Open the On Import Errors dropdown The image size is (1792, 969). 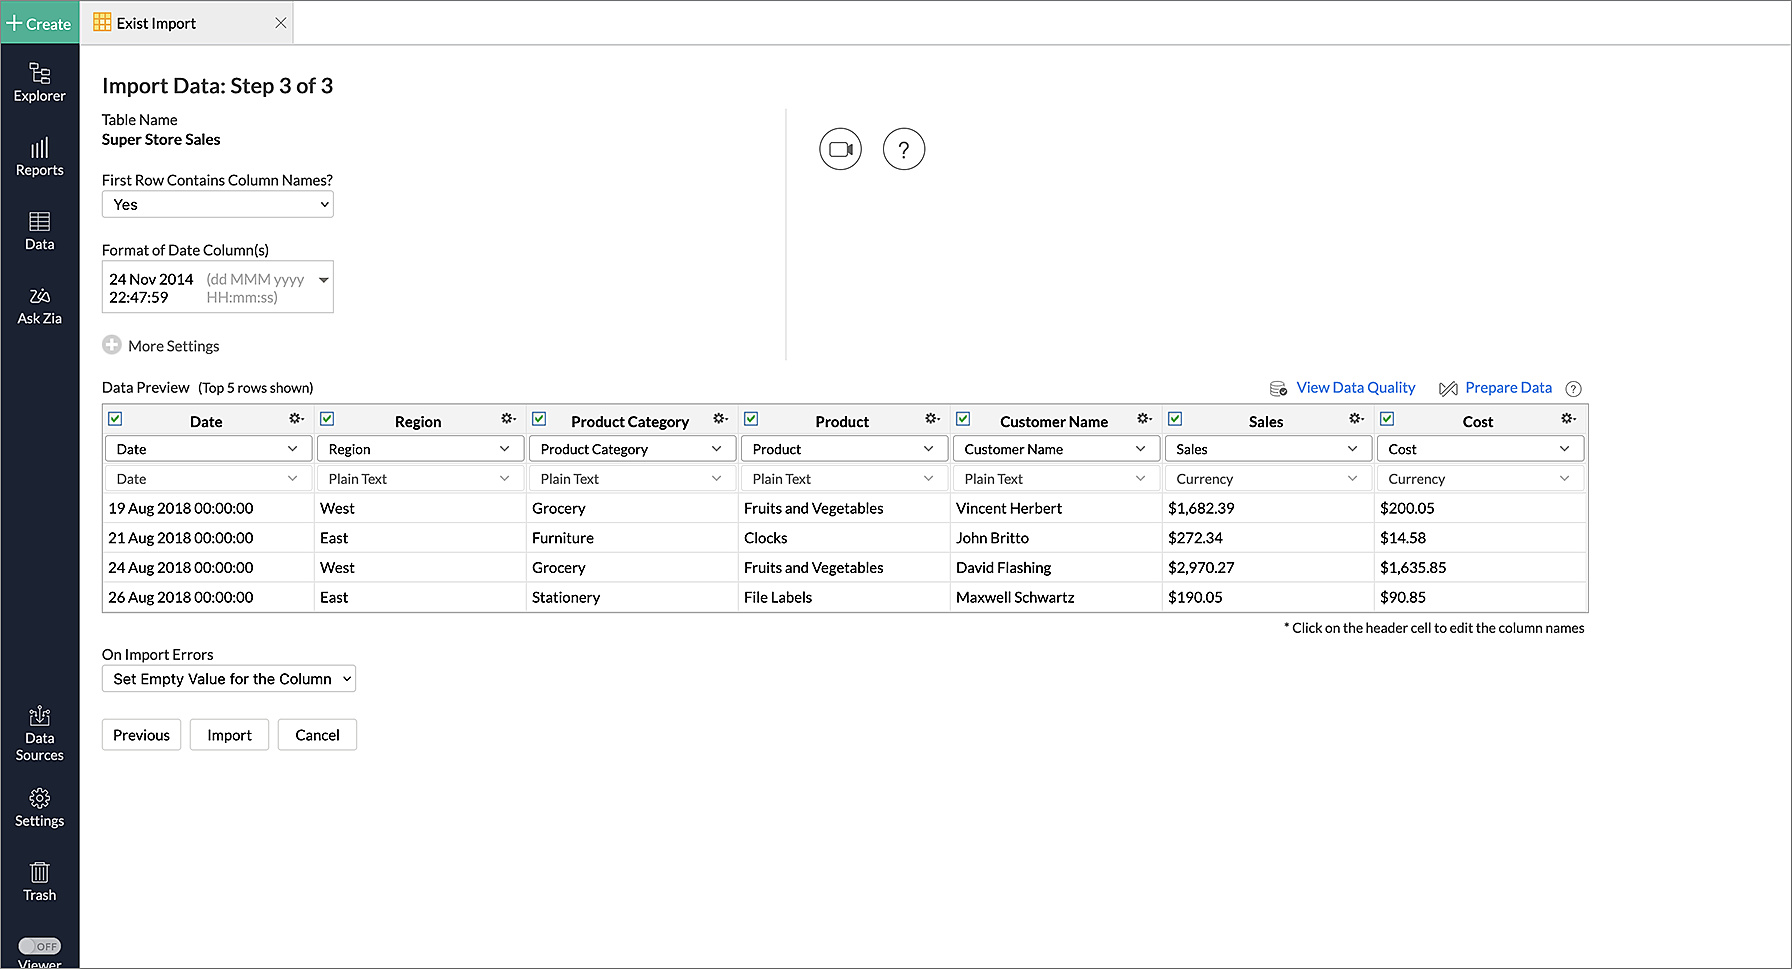228,679
